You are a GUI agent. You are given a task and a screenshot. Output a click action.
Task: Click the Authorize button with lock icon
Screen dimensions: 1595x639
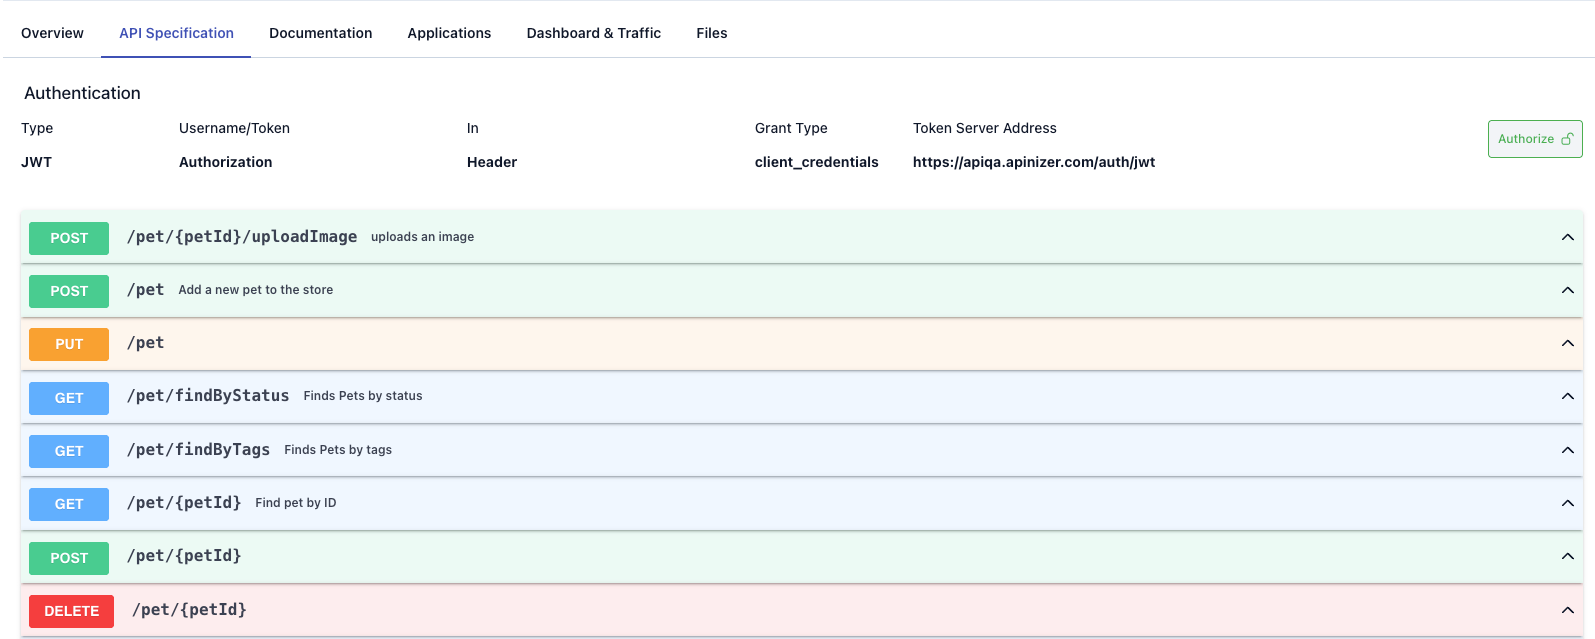click(x=1534, y=139)
